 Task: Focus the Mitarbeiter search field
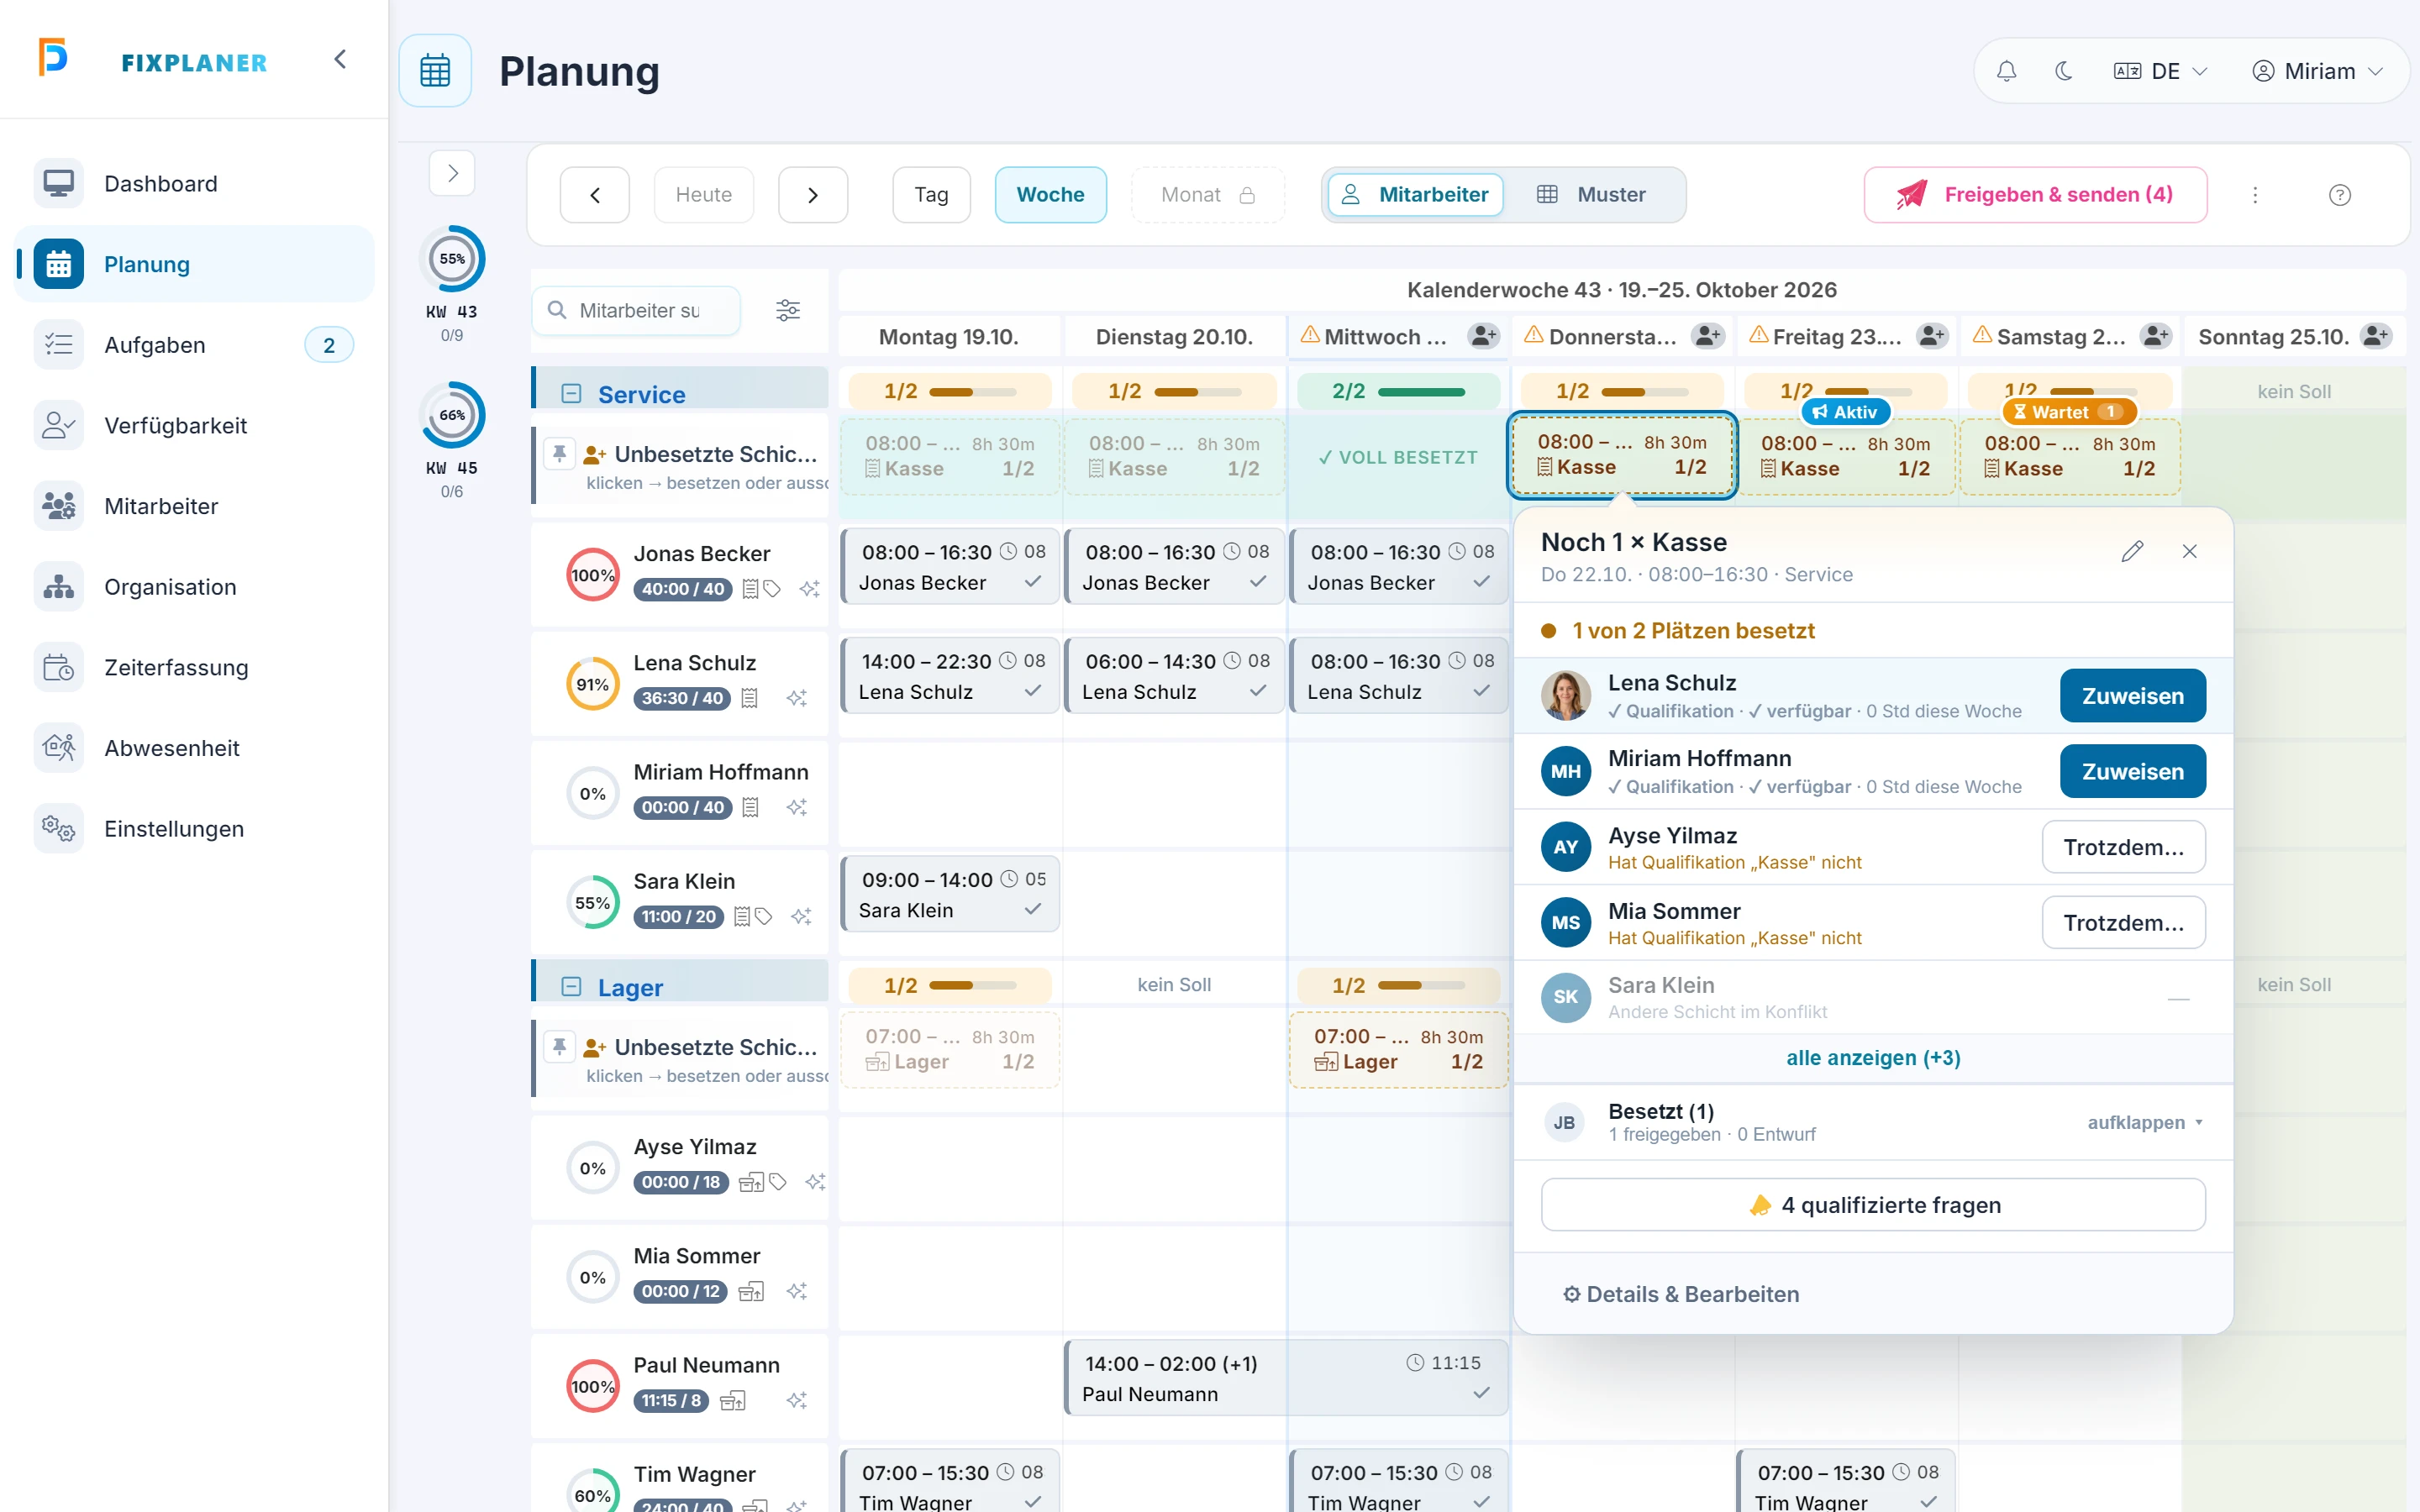click(637, 311)
